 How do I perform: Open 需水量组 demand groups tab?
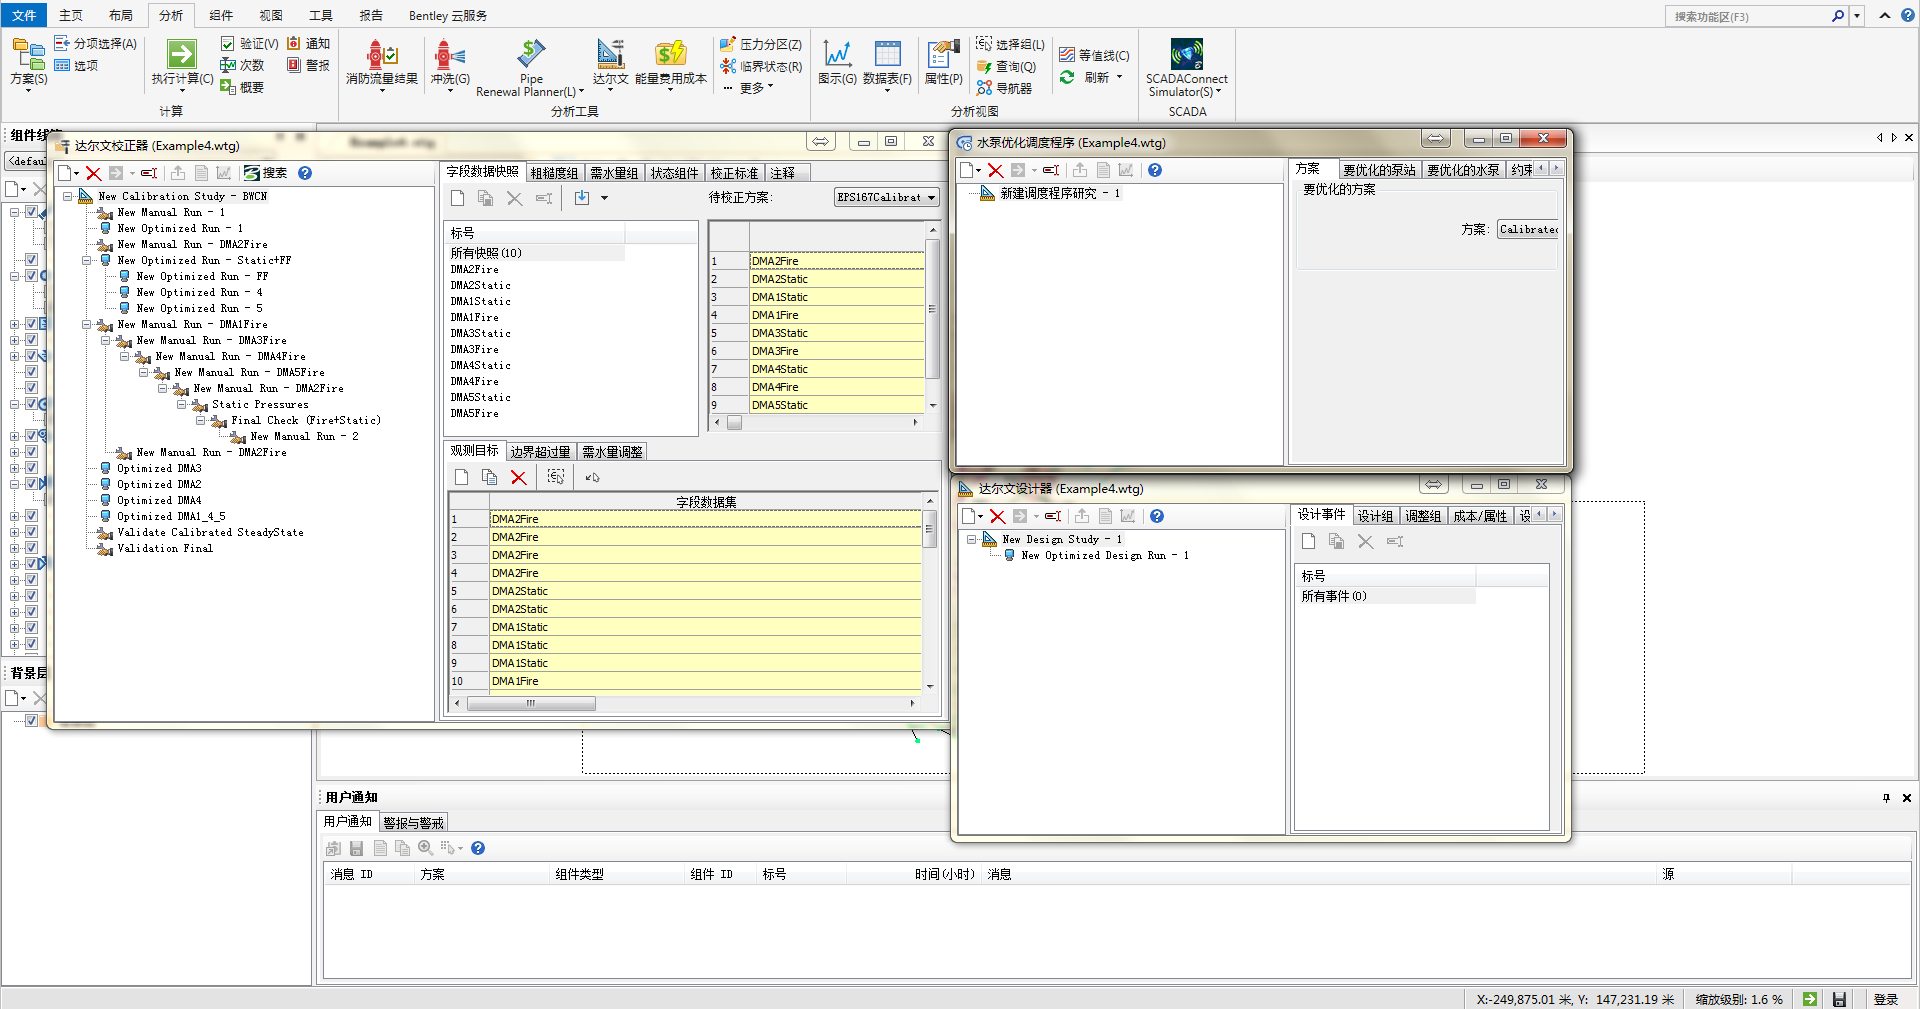[x=614, y=173]
